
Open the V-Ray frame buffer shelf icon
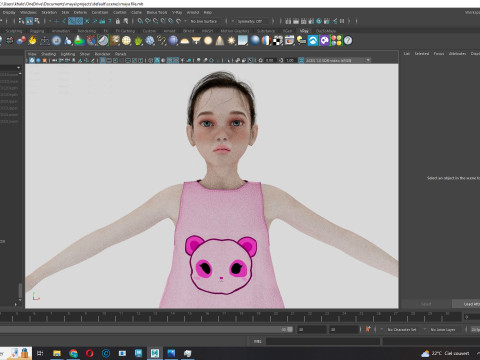point(289,41)
